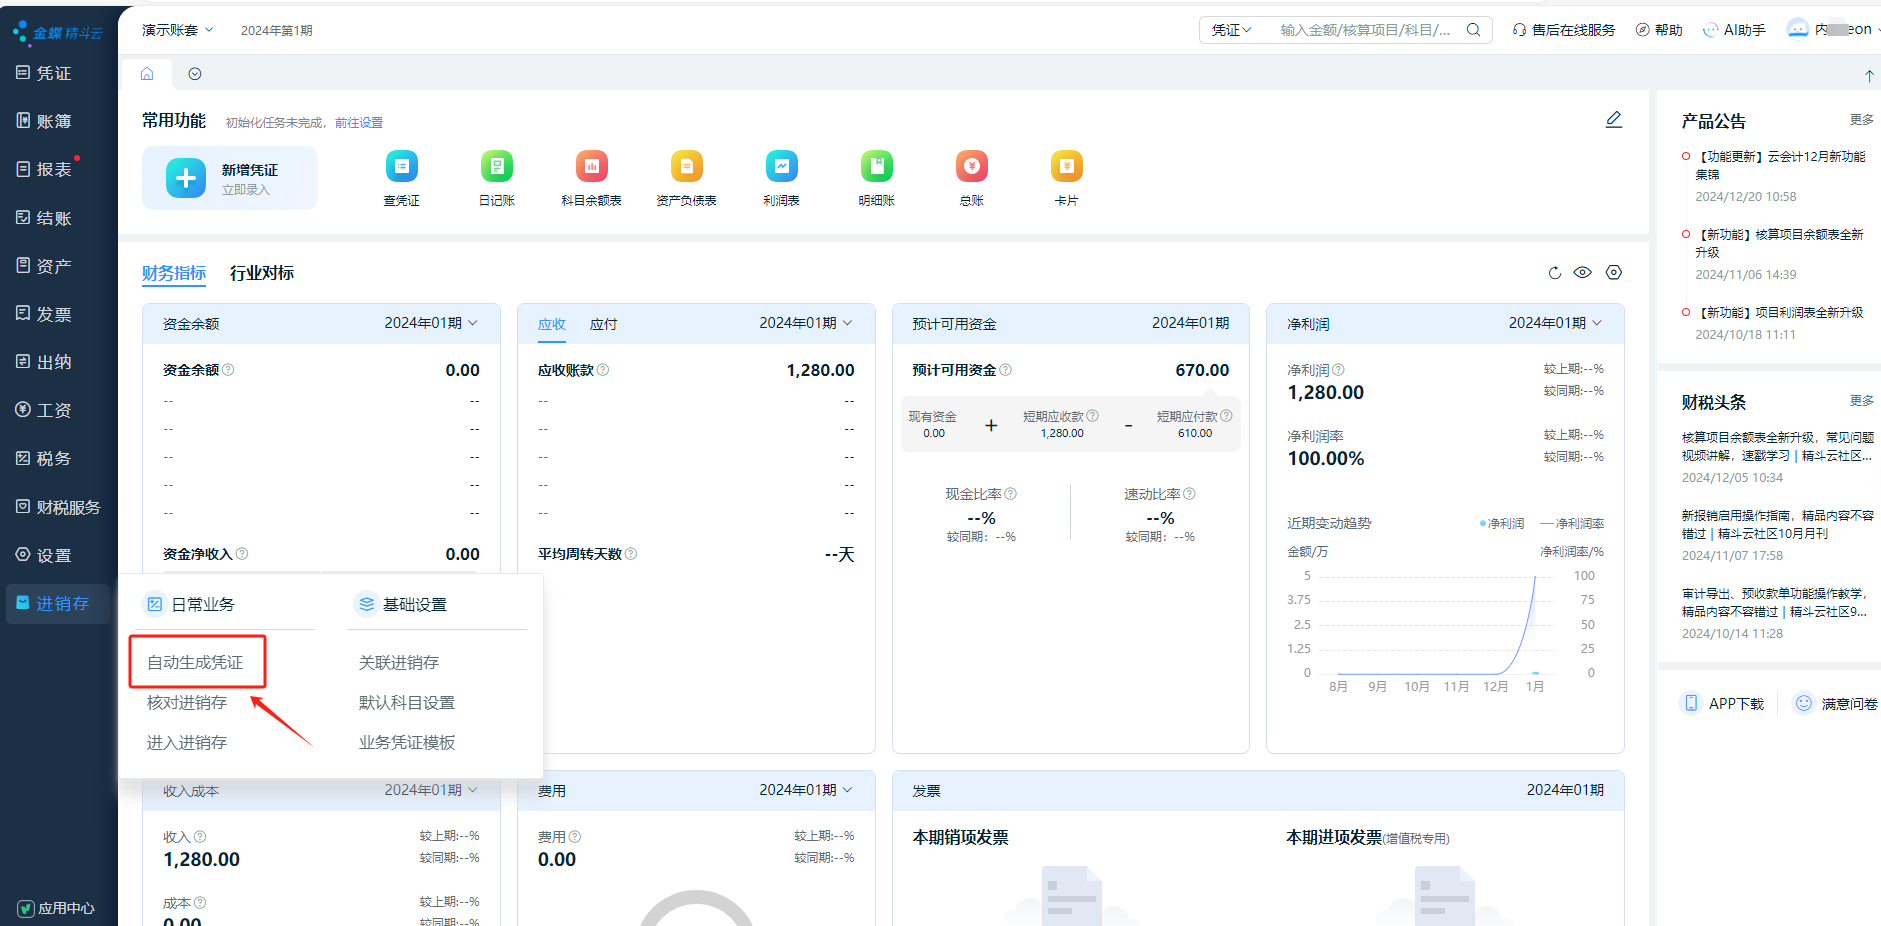Click the 前往设置 link

pos(359,123)
